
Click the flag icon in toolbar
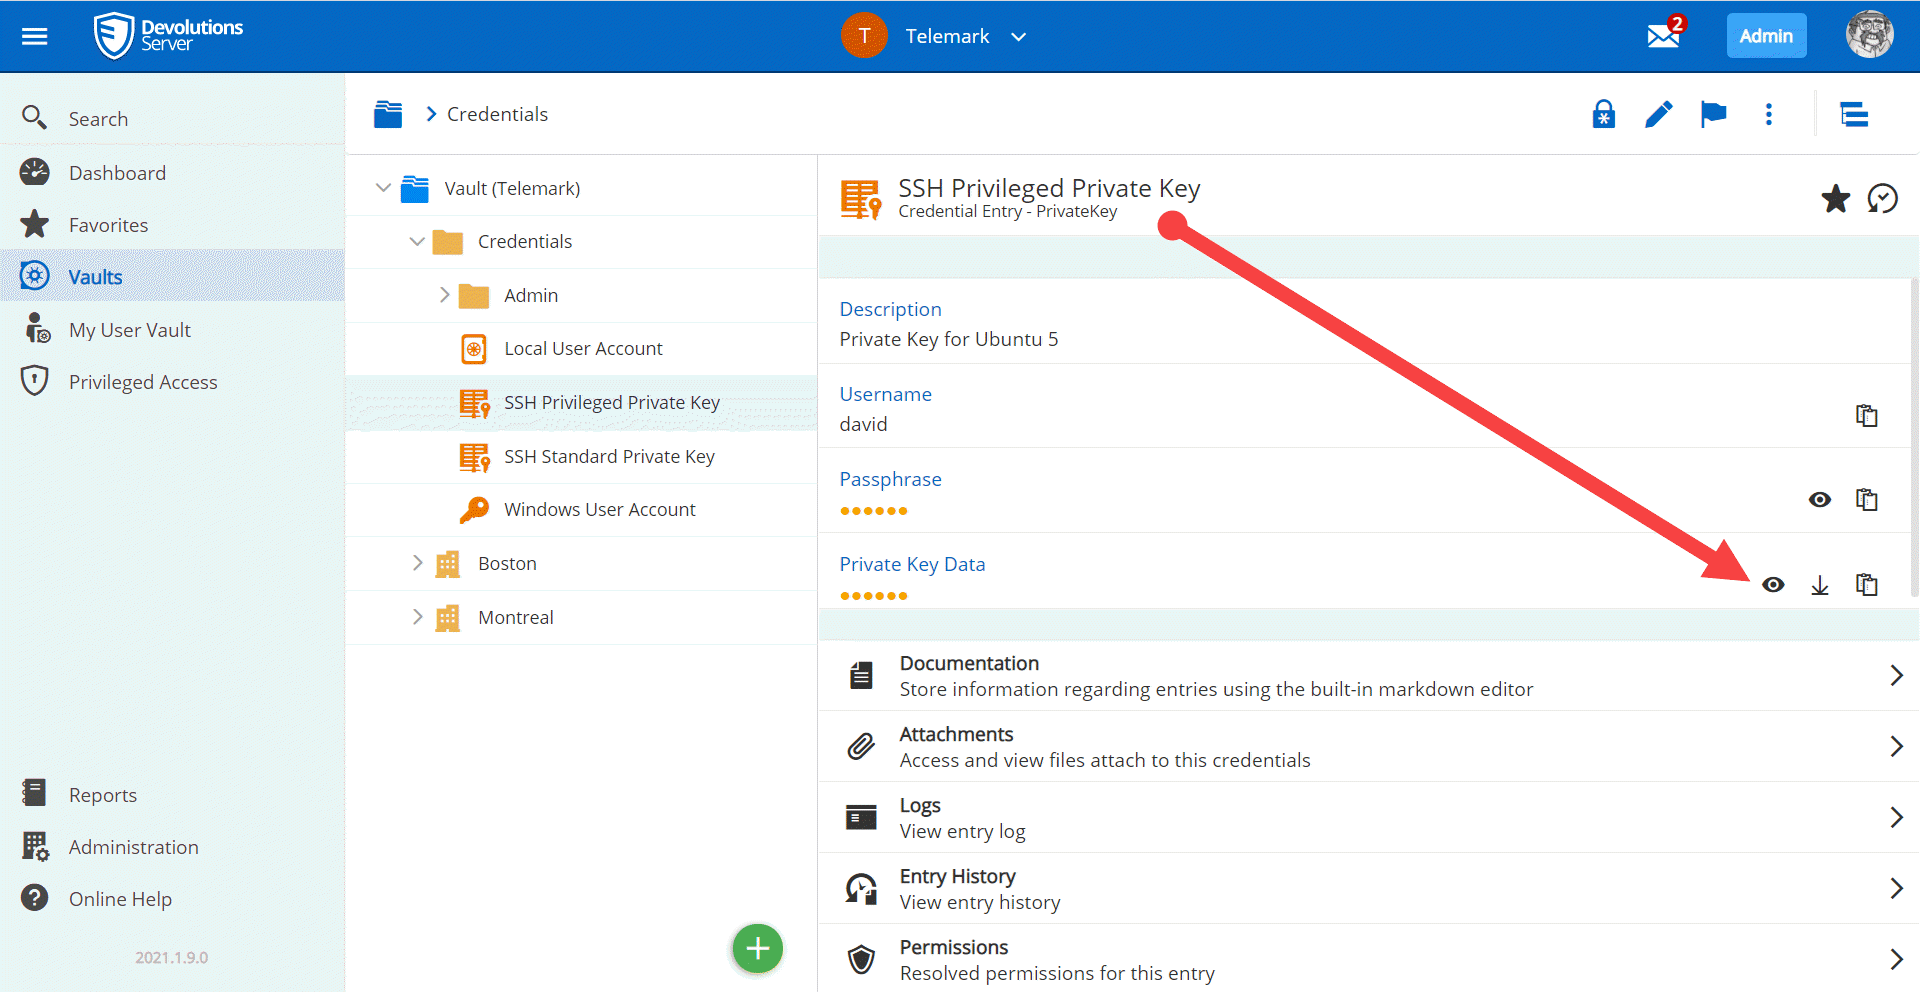[1713, 115]
